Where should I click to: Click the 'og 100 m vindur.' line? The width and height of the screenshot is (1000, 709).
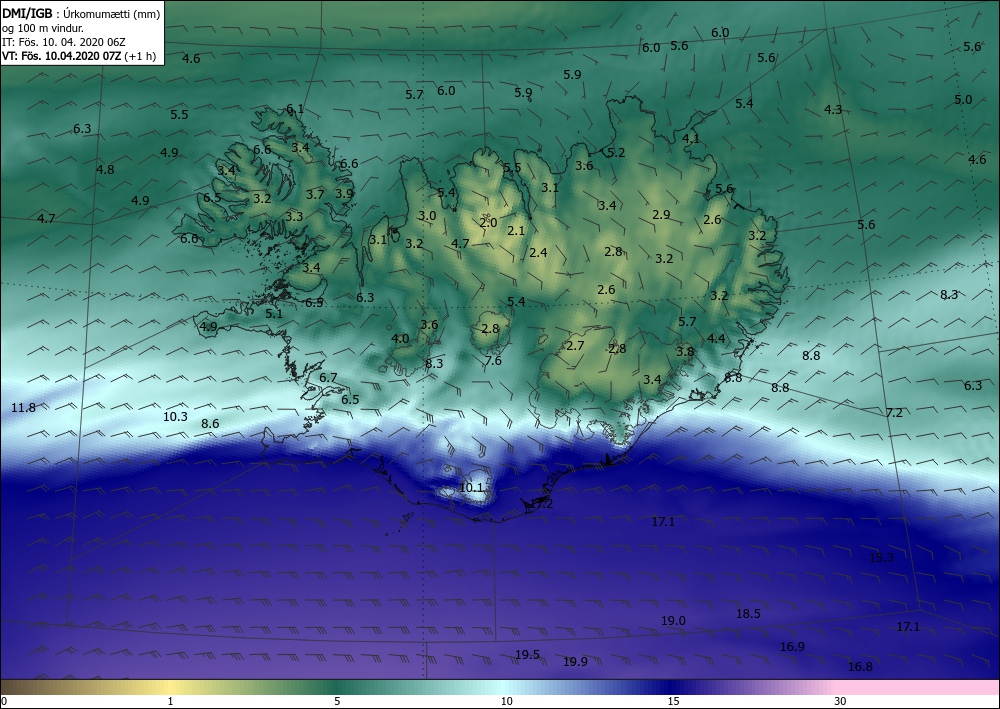point(43,28)
